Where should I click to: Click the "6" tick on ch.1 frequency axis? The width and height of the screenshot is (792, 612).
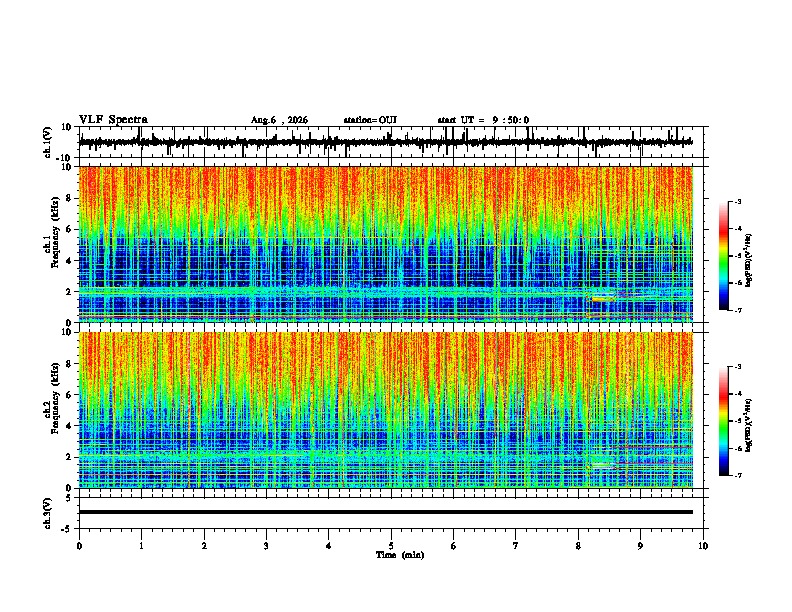point(69,229)
